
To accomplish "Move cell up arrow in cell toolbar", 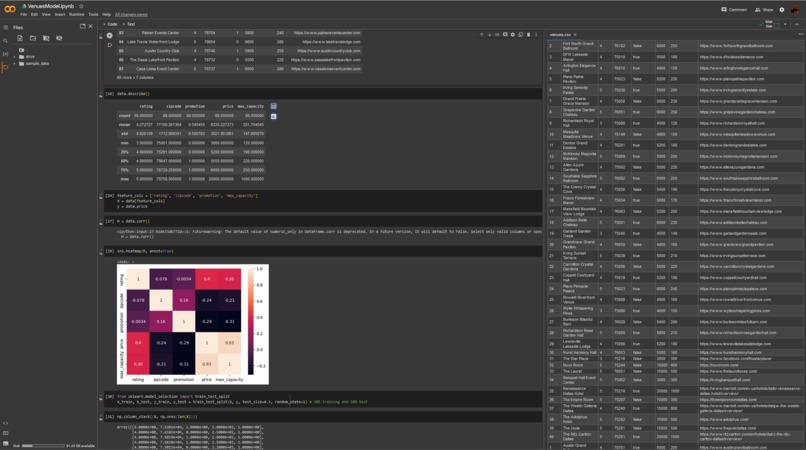I will [x=482, y=34].
